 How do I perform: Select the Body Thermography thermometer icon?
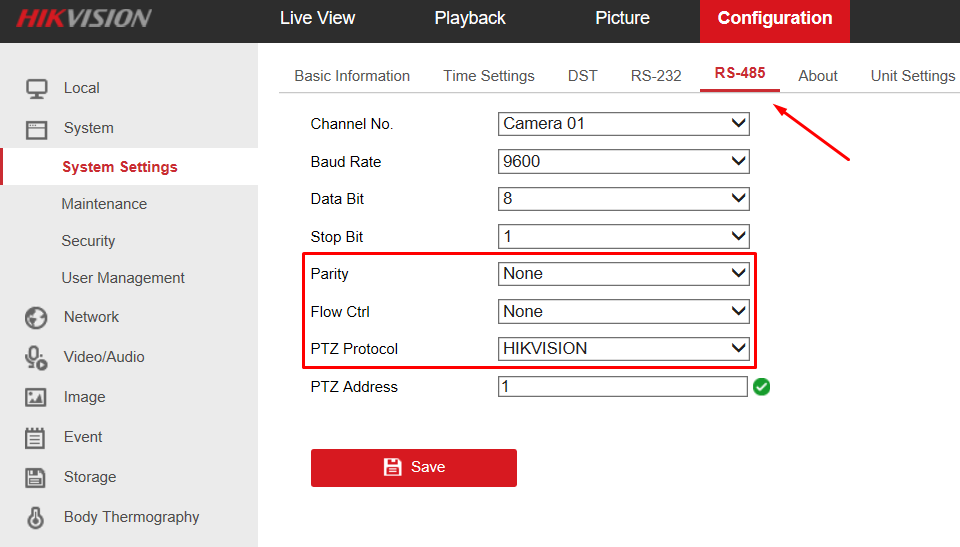click(x=36, y=518)
